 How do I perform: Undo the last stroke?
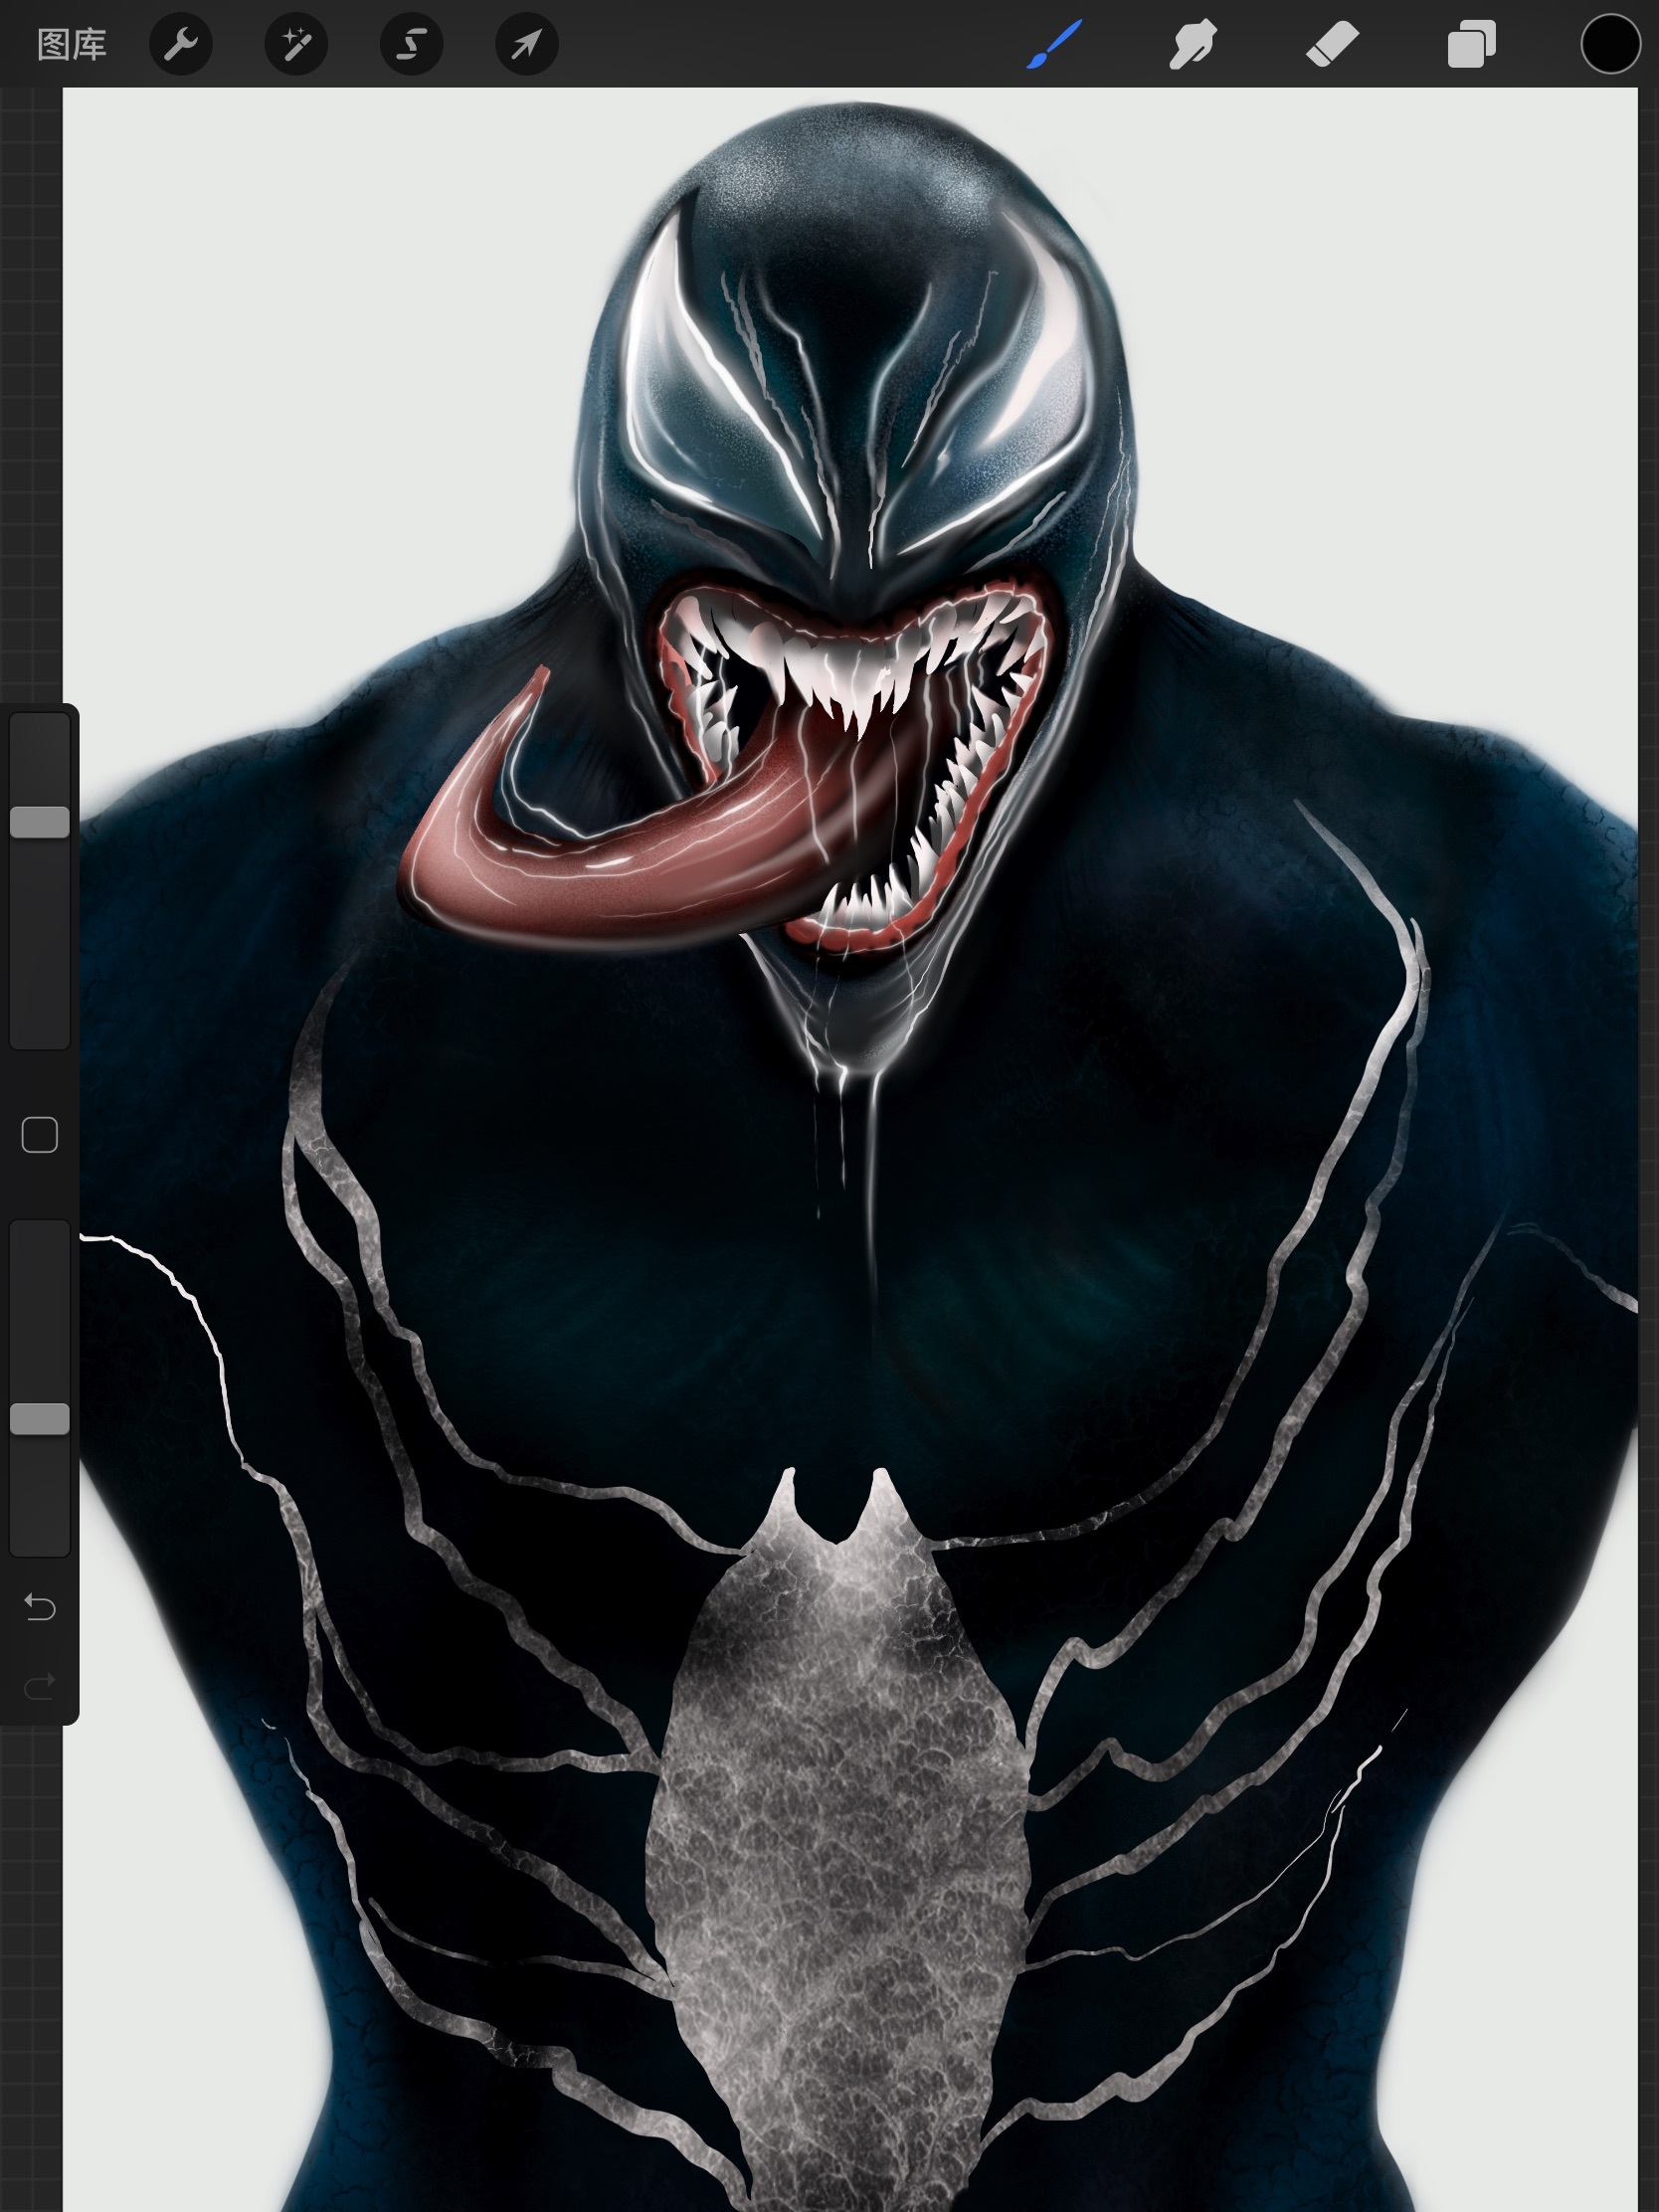(40, 1607)
